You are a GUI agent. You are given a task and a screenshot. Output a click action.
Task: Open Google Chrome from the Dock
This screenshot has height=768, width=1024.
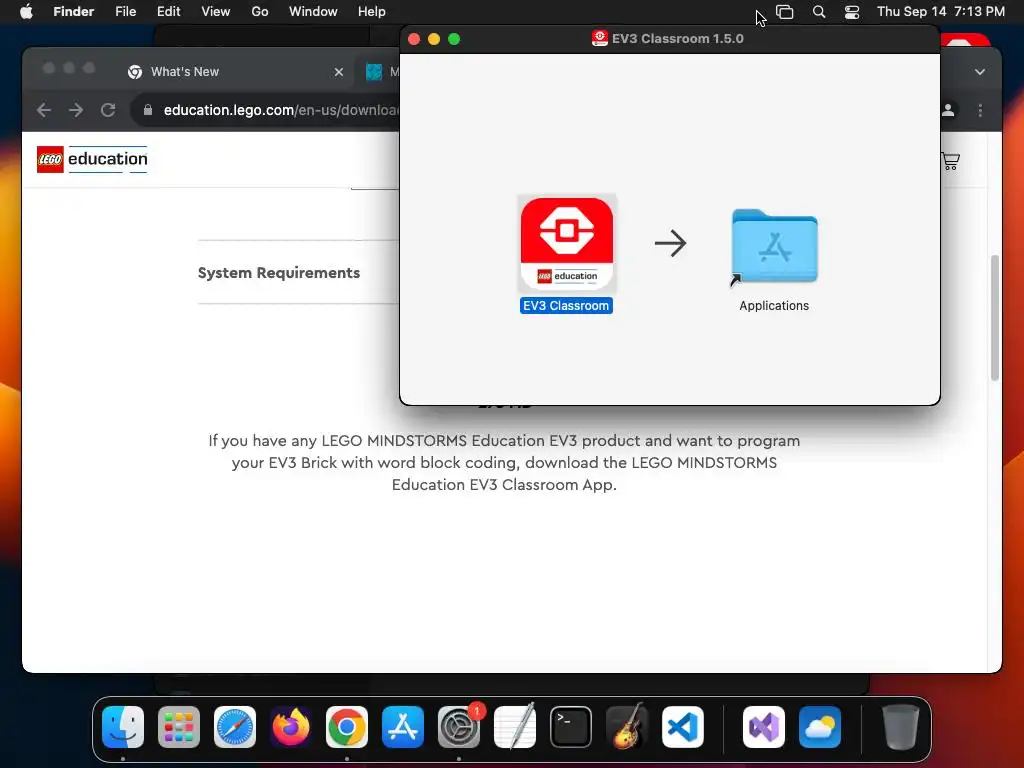coord(347,727)
